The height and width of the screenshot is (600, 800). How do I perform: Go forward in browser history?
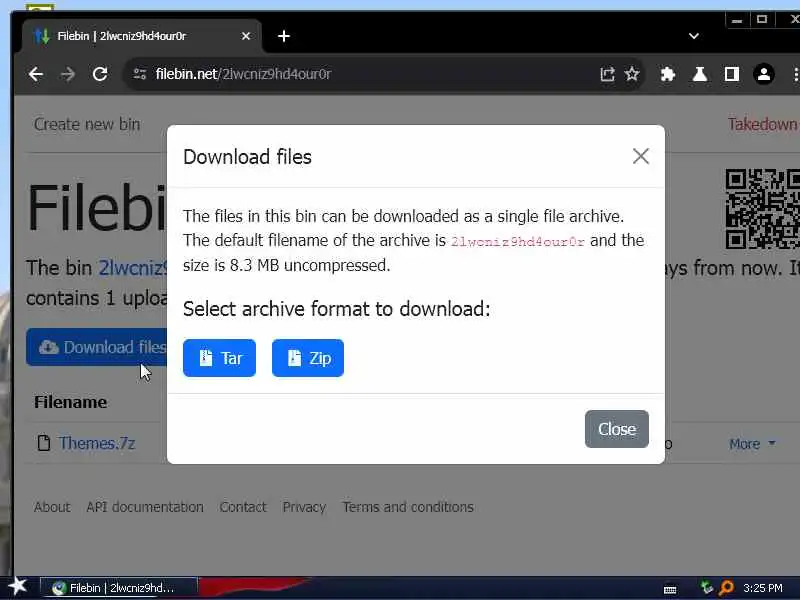click(68, 74)
